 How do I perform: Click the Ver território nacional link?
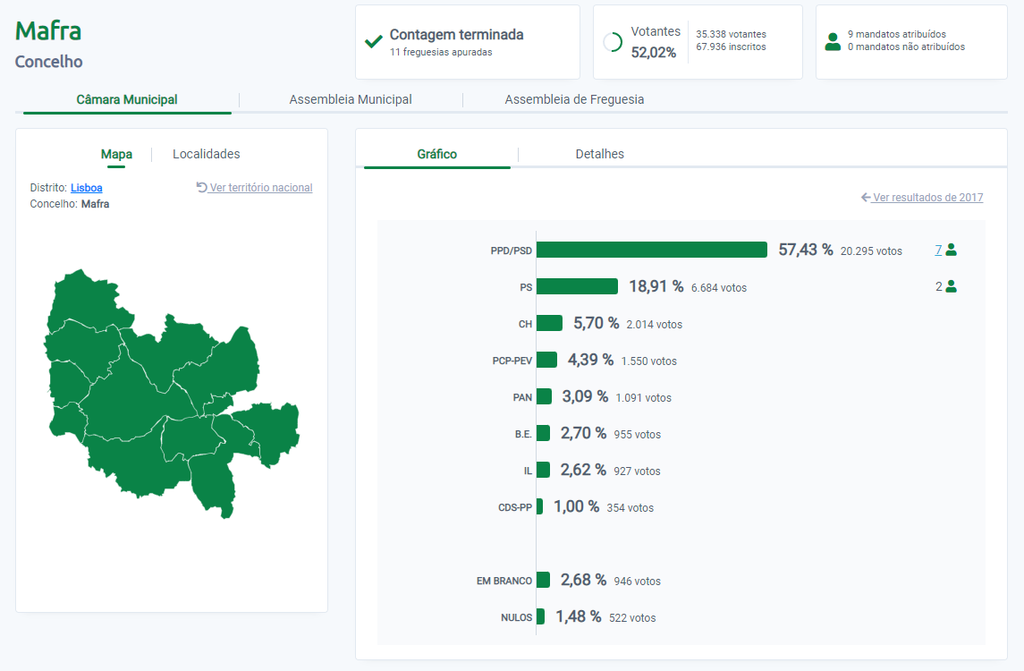tap(261, 188)
